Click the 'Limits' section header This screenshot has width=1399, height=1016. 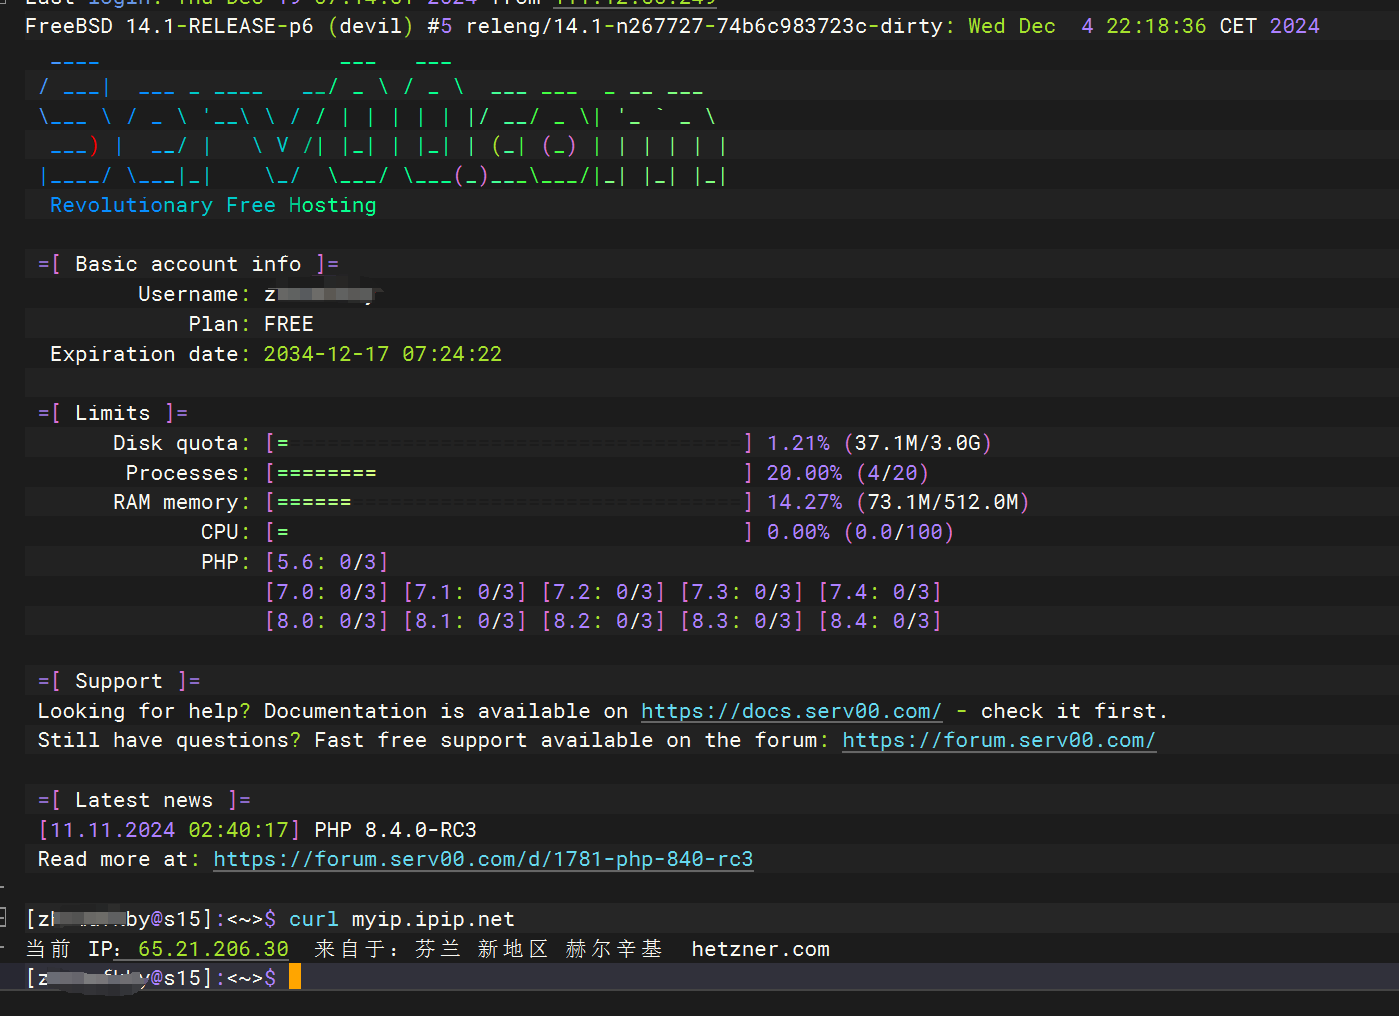[113, 413]
